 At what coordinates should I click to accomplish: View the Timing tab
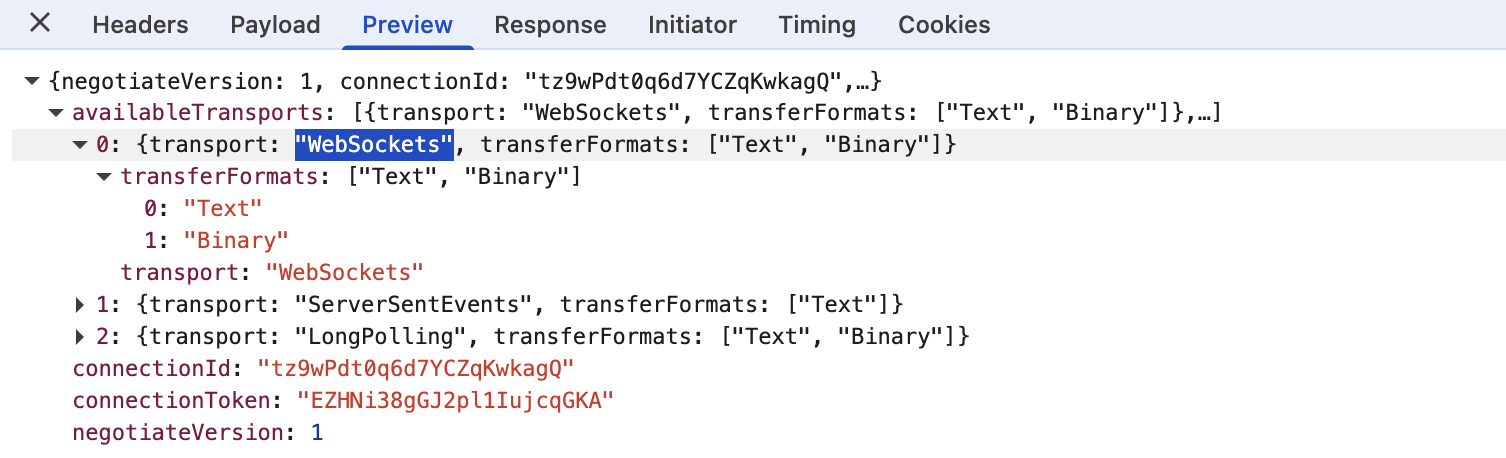[817, 25]
